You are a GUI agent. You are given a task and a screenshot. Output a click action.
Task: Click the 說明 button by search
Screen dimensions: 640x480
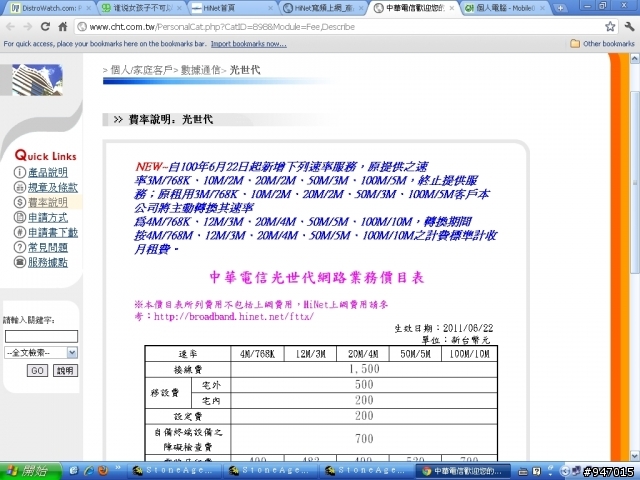point(65,371)
